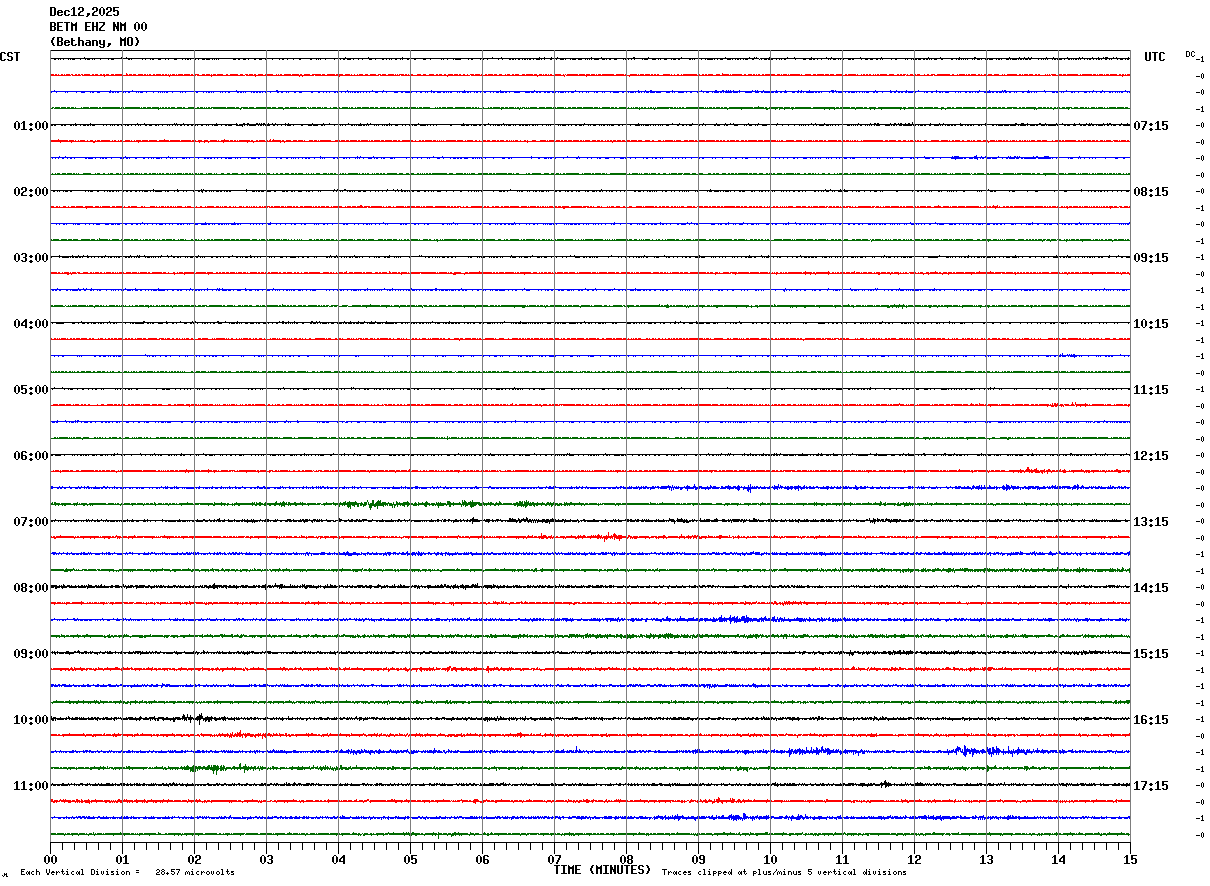Click the "11:15" UTC time label
Screen dimensions: 1210x886
click(1151, 390)
